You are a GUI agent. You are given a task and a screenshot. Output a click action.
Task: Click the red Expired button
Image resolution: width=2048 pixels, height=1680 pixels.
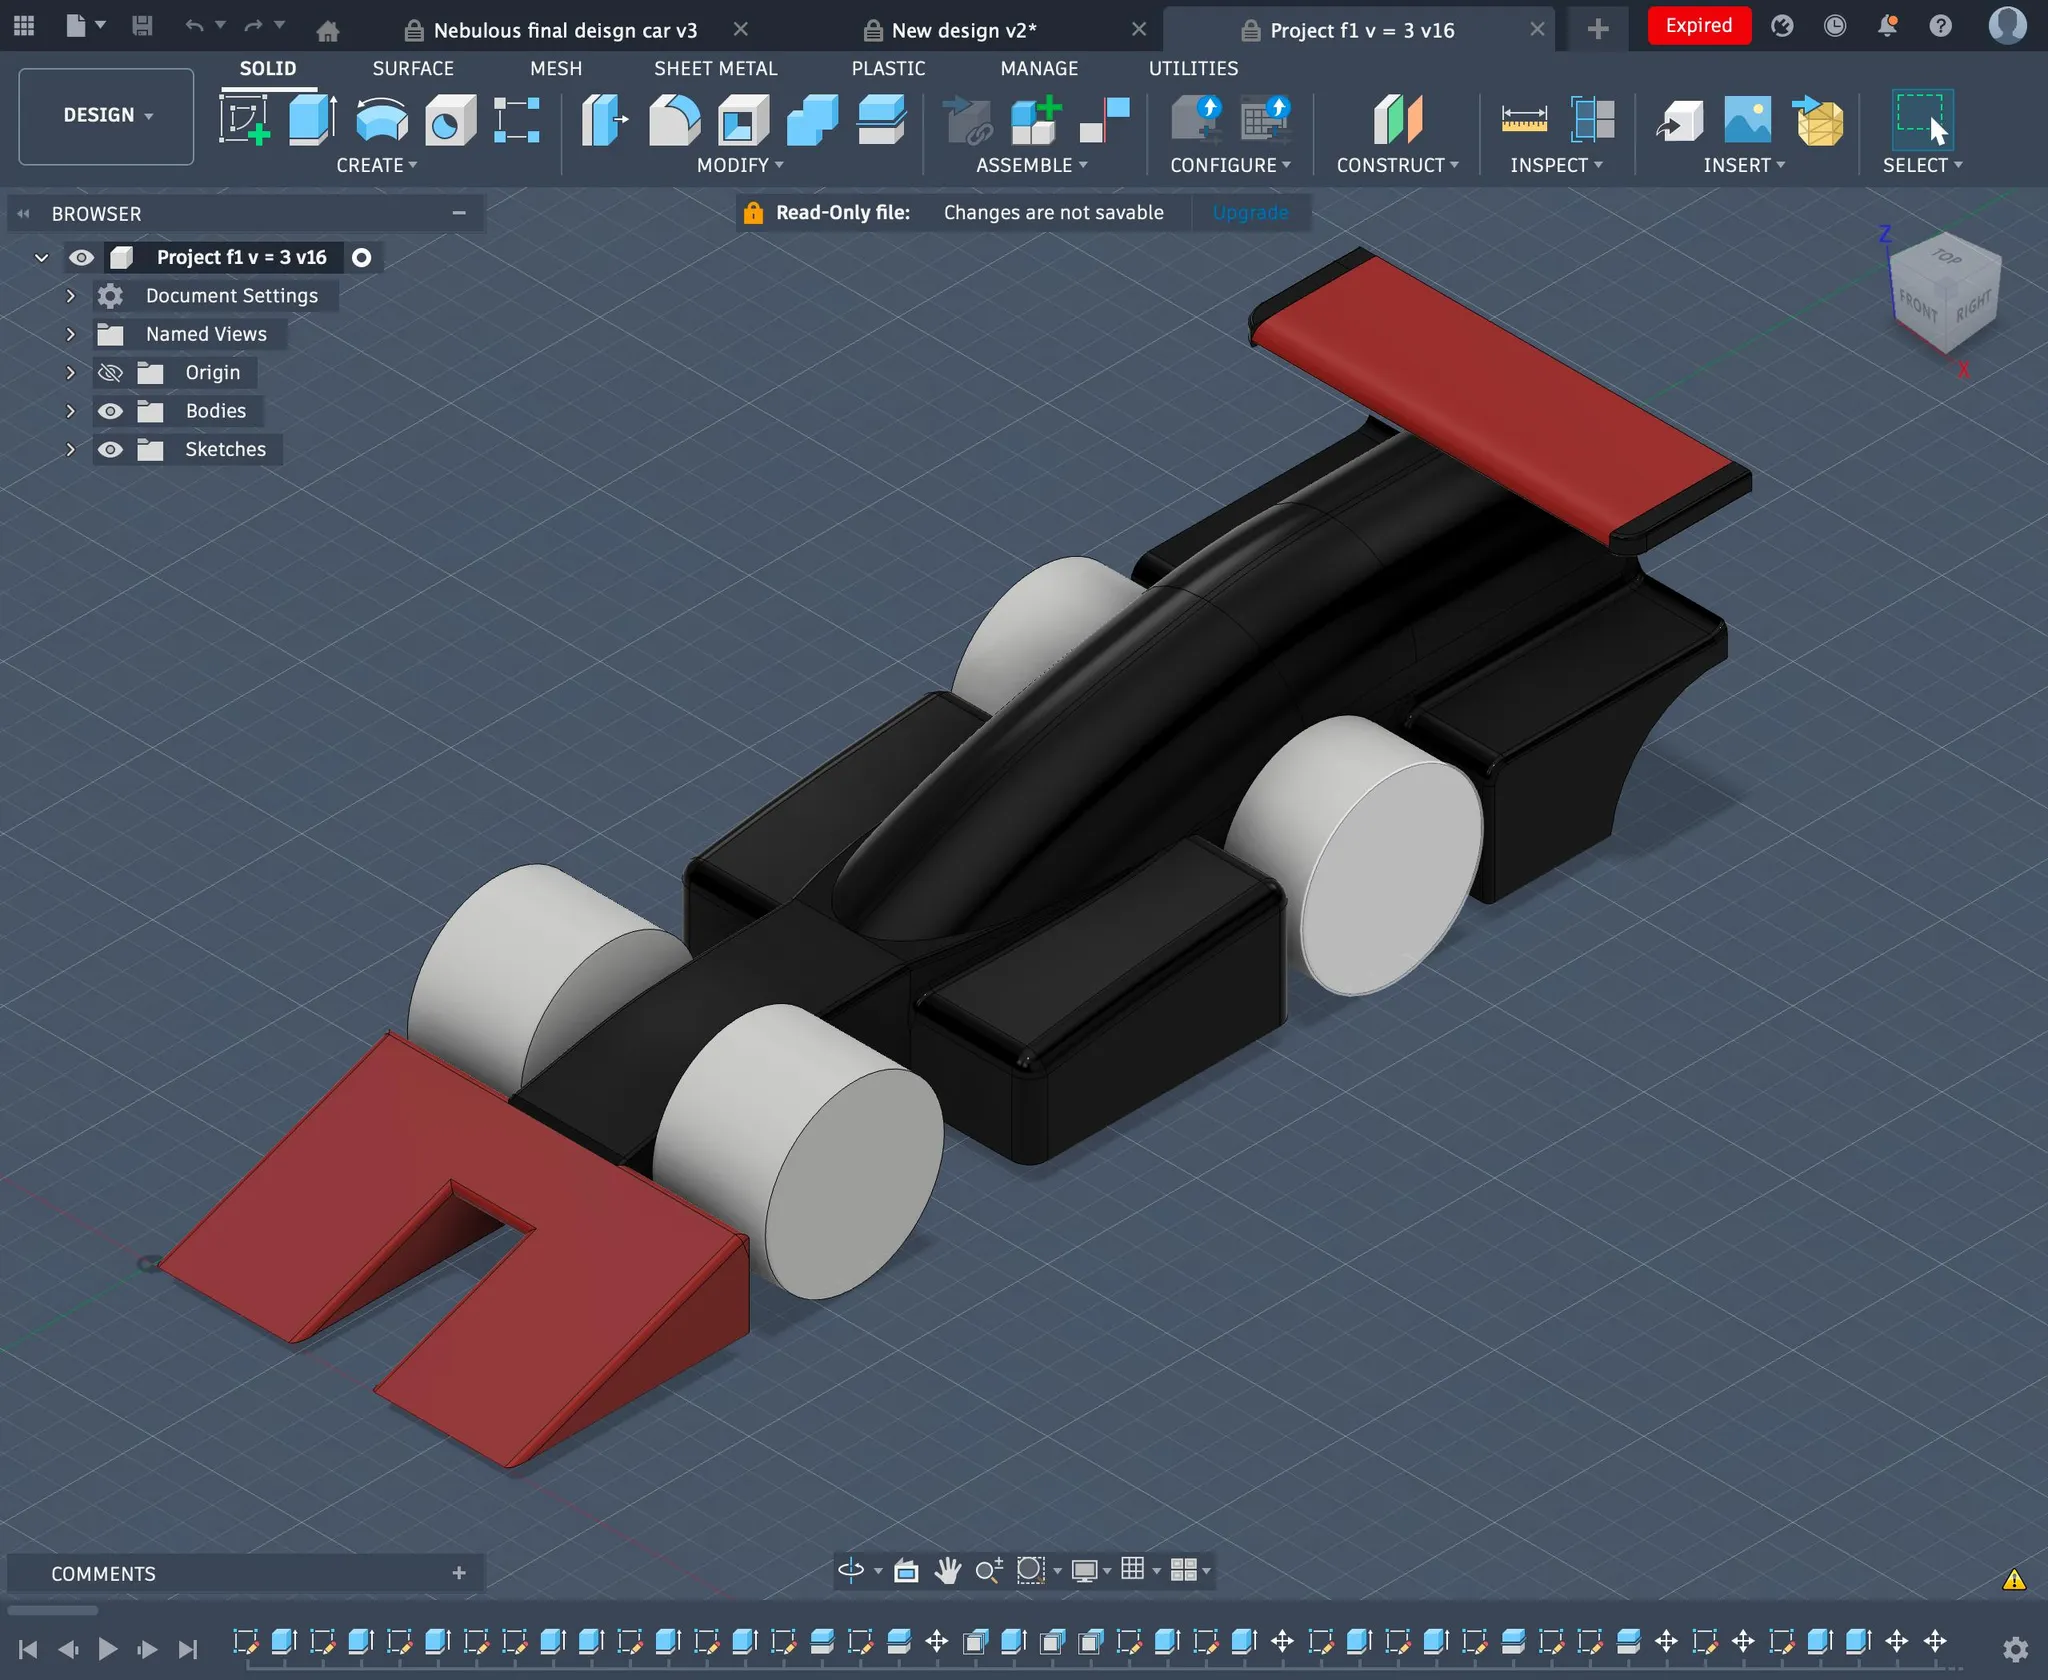[1699, 26]
